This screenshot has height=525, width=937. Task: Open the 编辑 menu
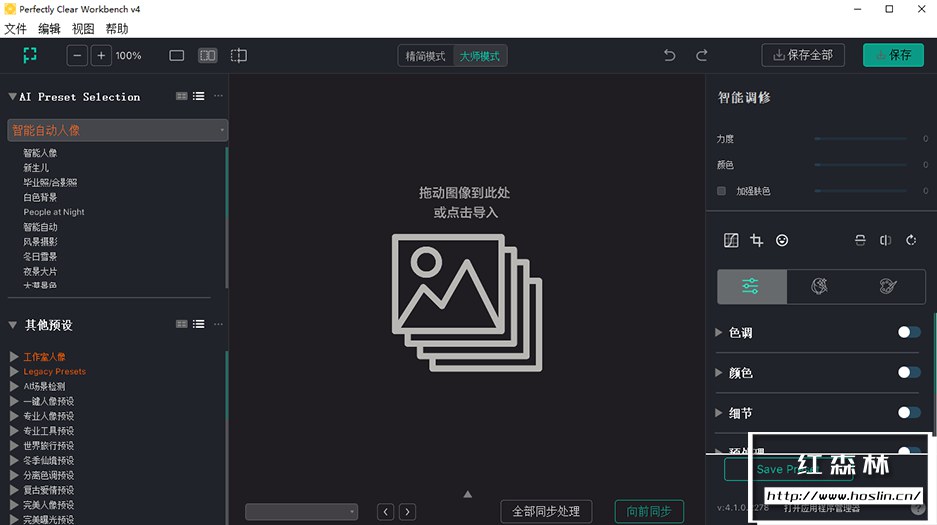click(x=49, y=29)
